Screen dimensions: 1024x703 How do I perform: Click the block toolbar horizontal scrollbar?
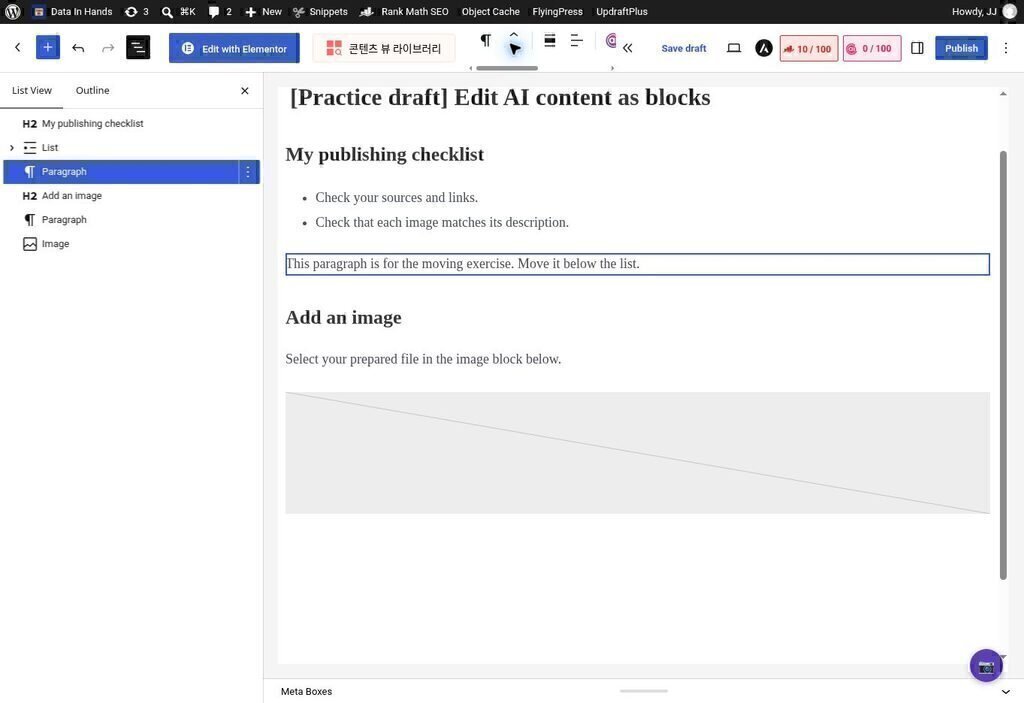click(x=507, y=68)
